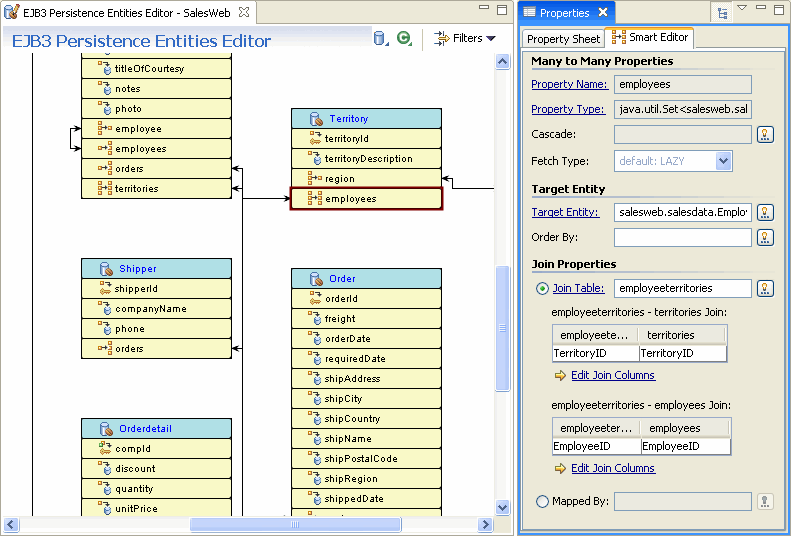The width and height of the screenshot is (791, 536).
Task: Select the Mapped By radio button
Action: tap(542, 501)
